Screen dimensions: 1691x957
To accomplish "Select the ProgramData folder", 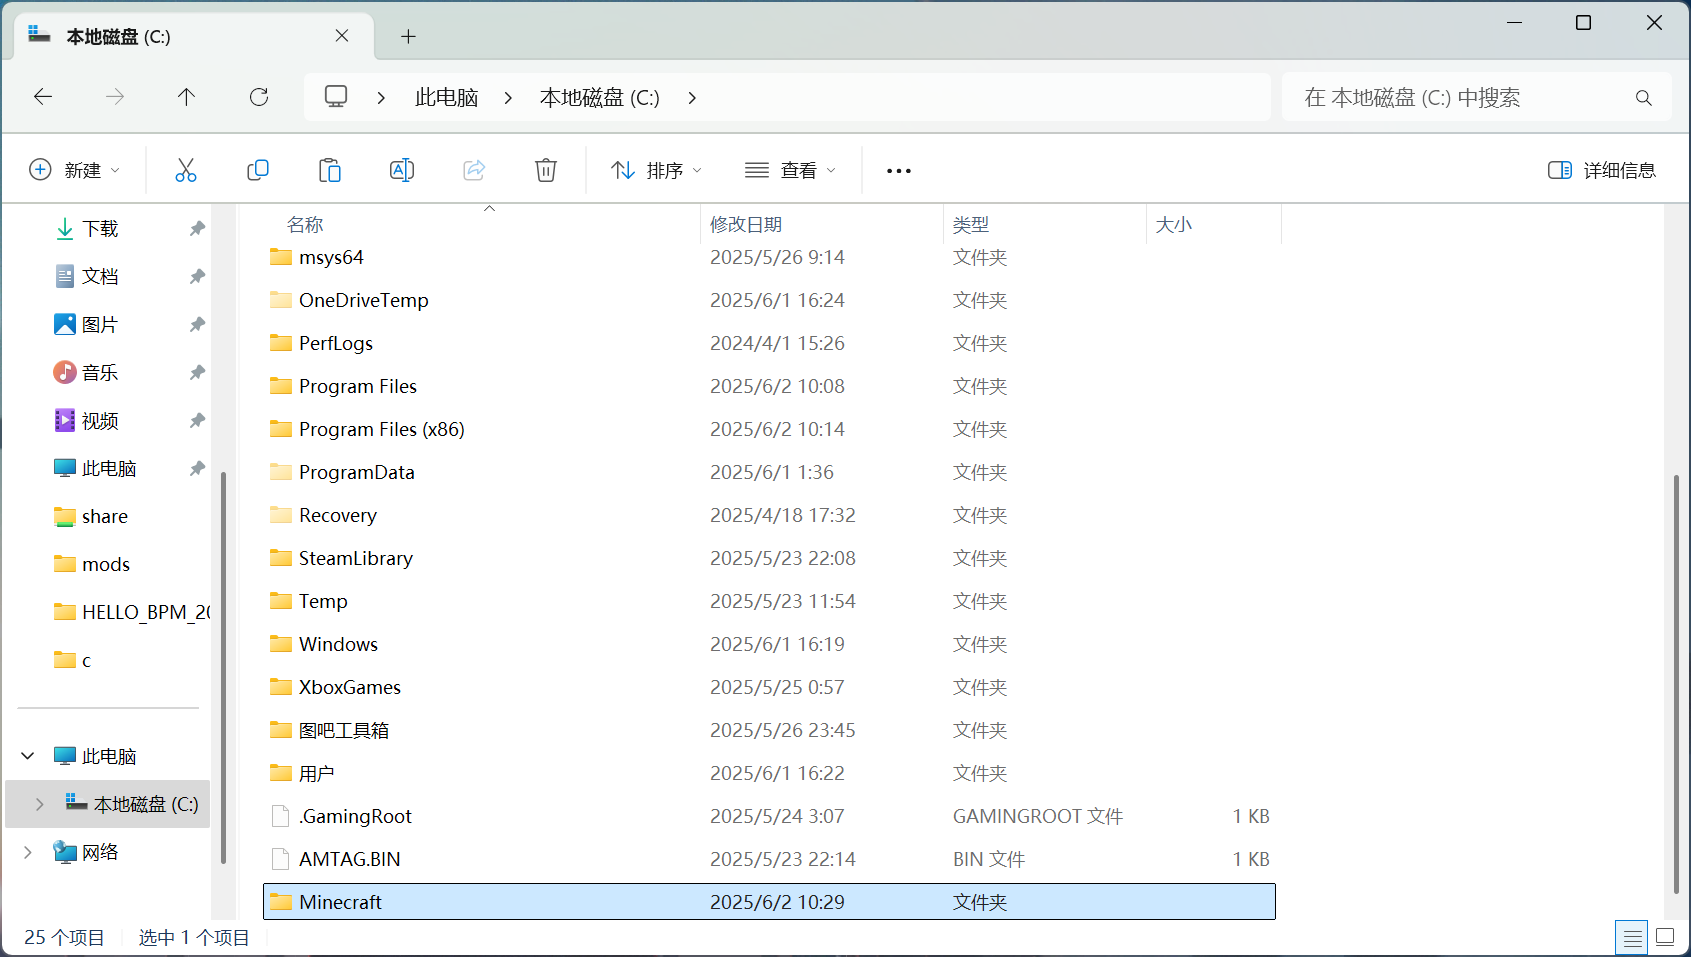I will click(x=769, y=472).
